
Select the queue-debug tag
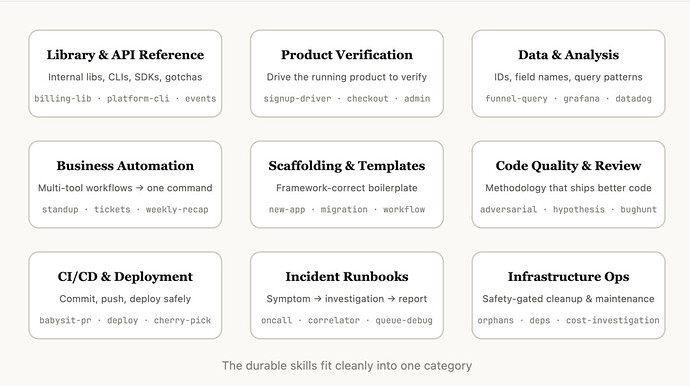(x=404, y=320)
